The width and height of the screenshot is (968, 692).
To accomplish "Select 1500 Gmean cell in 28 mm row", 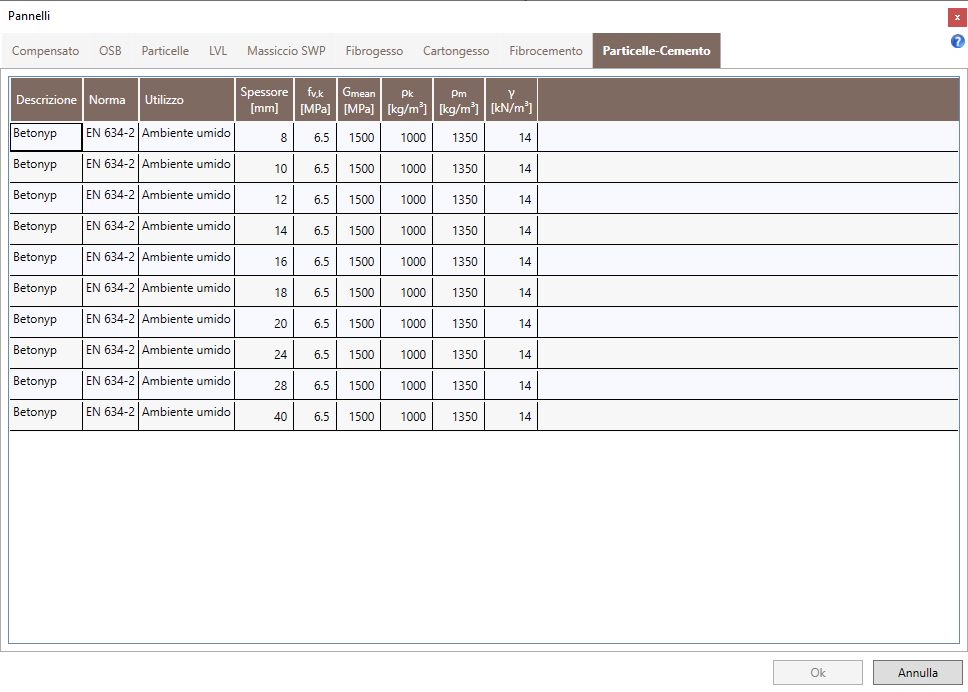I will [359, 385].
